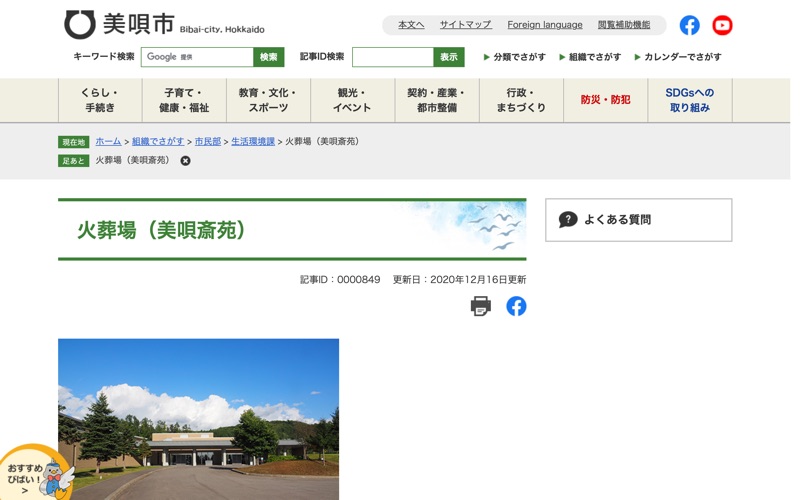The width and height of the screenshot is (800, 500).
Task: Open the サイトマップ link
Action: click(x=466, y=24)
